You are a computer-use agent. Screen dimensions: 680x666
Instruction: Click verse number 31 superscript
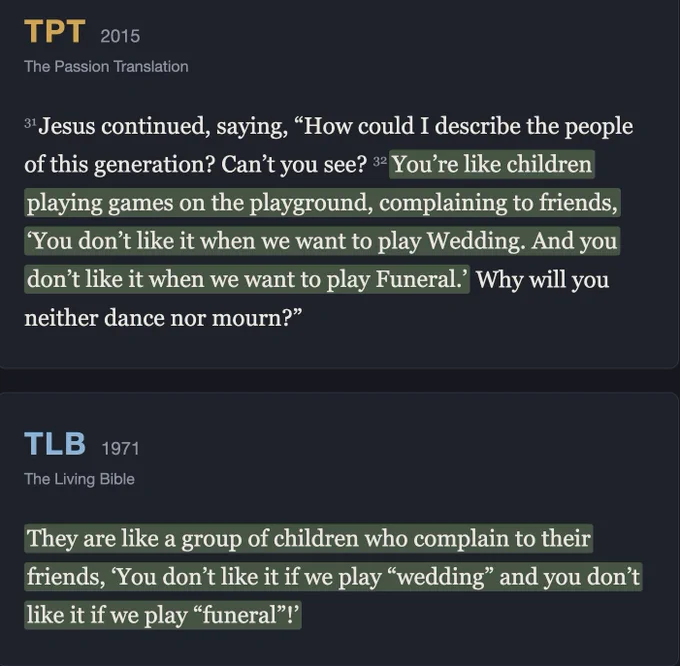coord(30,123)
